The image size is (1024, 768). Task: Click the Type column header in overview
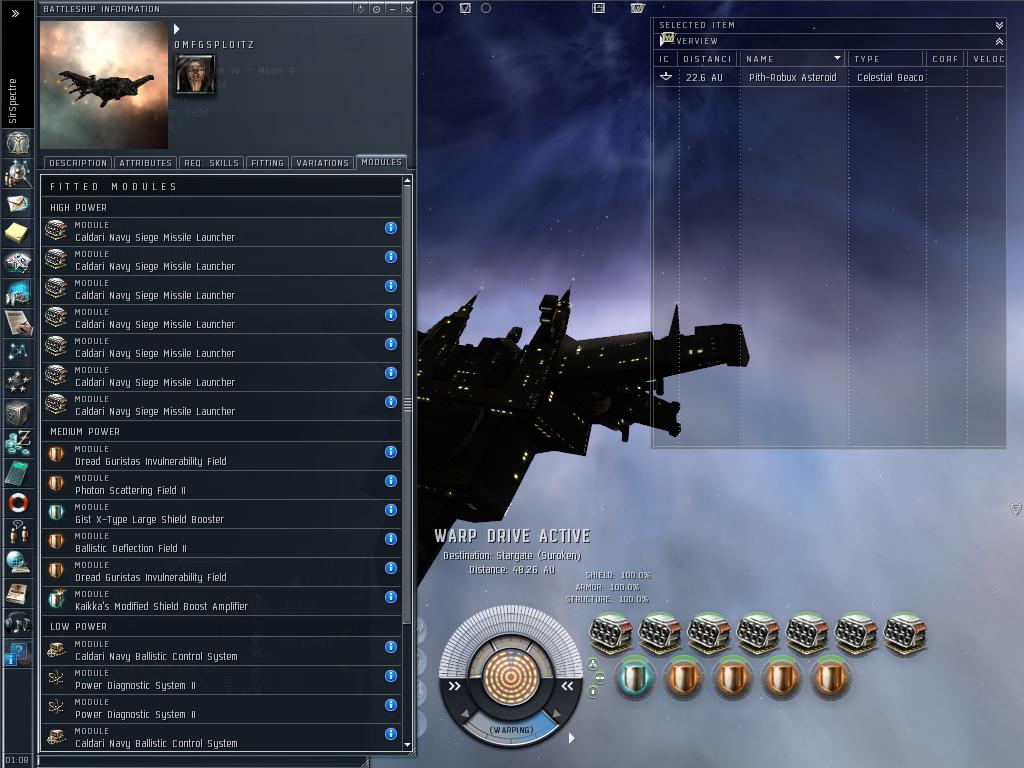pos(887,59)
